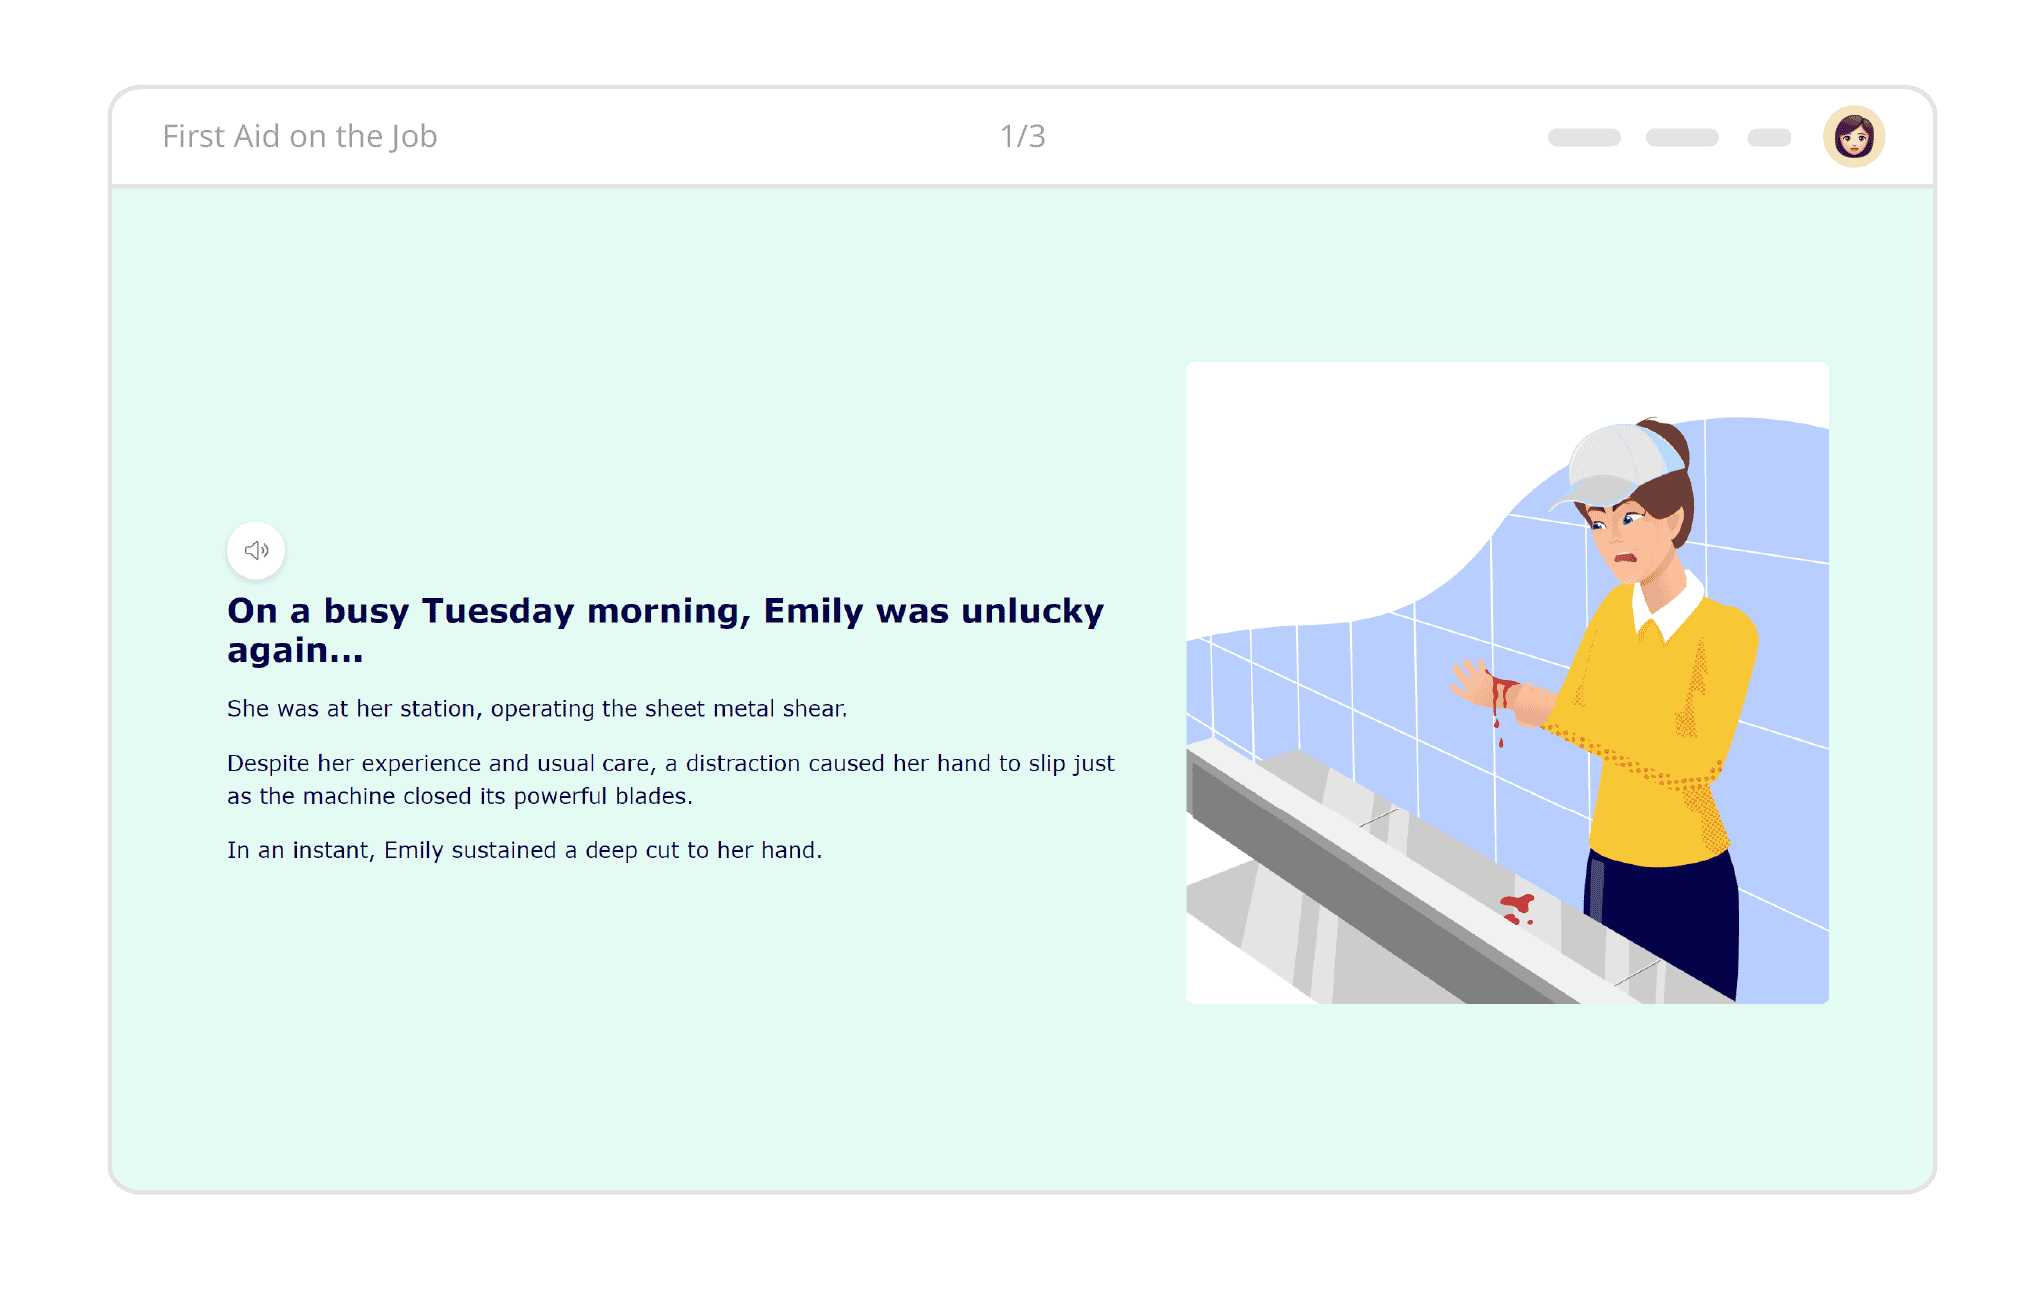
Task: Click Emily's bleeding hand in the picture
Action: click(1484, 688)
